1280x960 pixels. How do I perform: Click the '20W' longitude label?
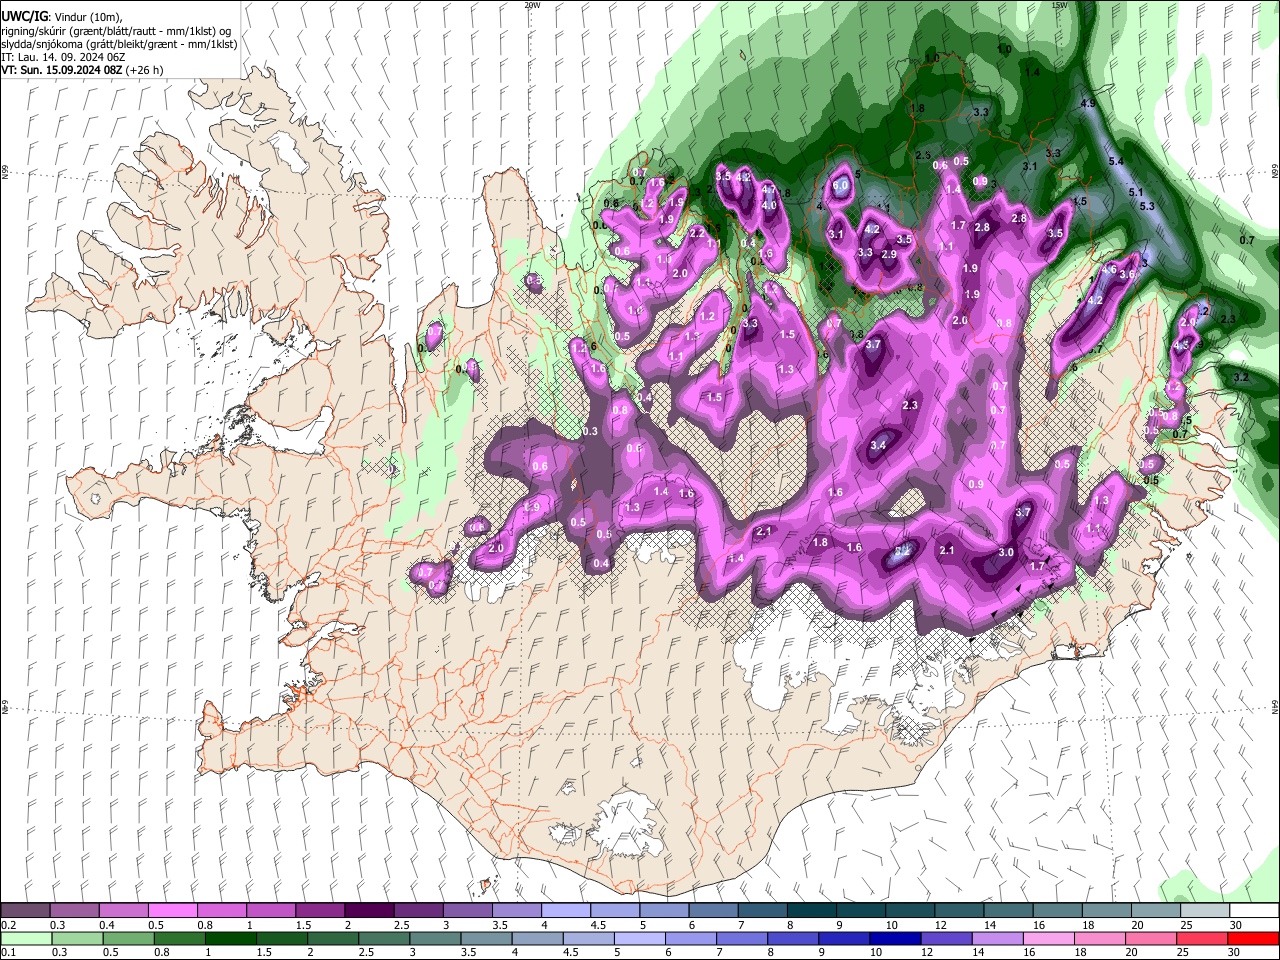click(x=532, y=5)
